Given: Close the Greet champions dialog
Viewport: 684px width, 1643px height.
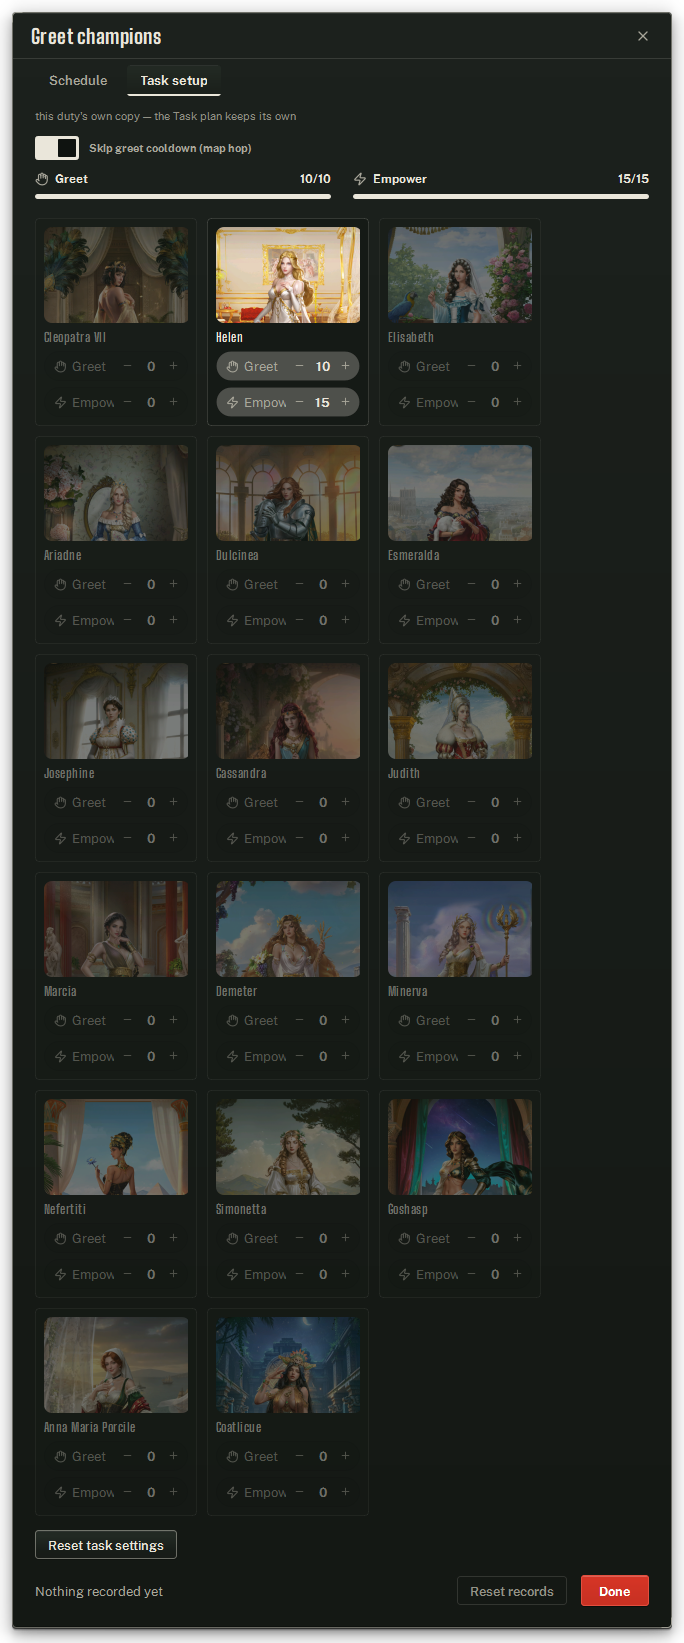Looking at the screenshot, I should tap(643, 36).
